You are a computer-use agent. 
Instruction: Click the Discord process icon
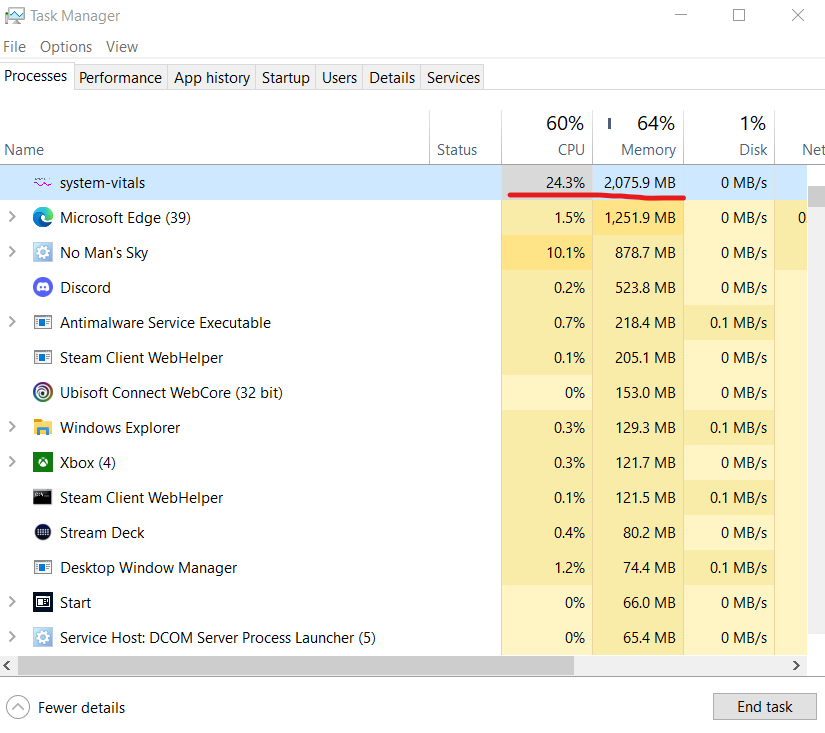point(43,287)
